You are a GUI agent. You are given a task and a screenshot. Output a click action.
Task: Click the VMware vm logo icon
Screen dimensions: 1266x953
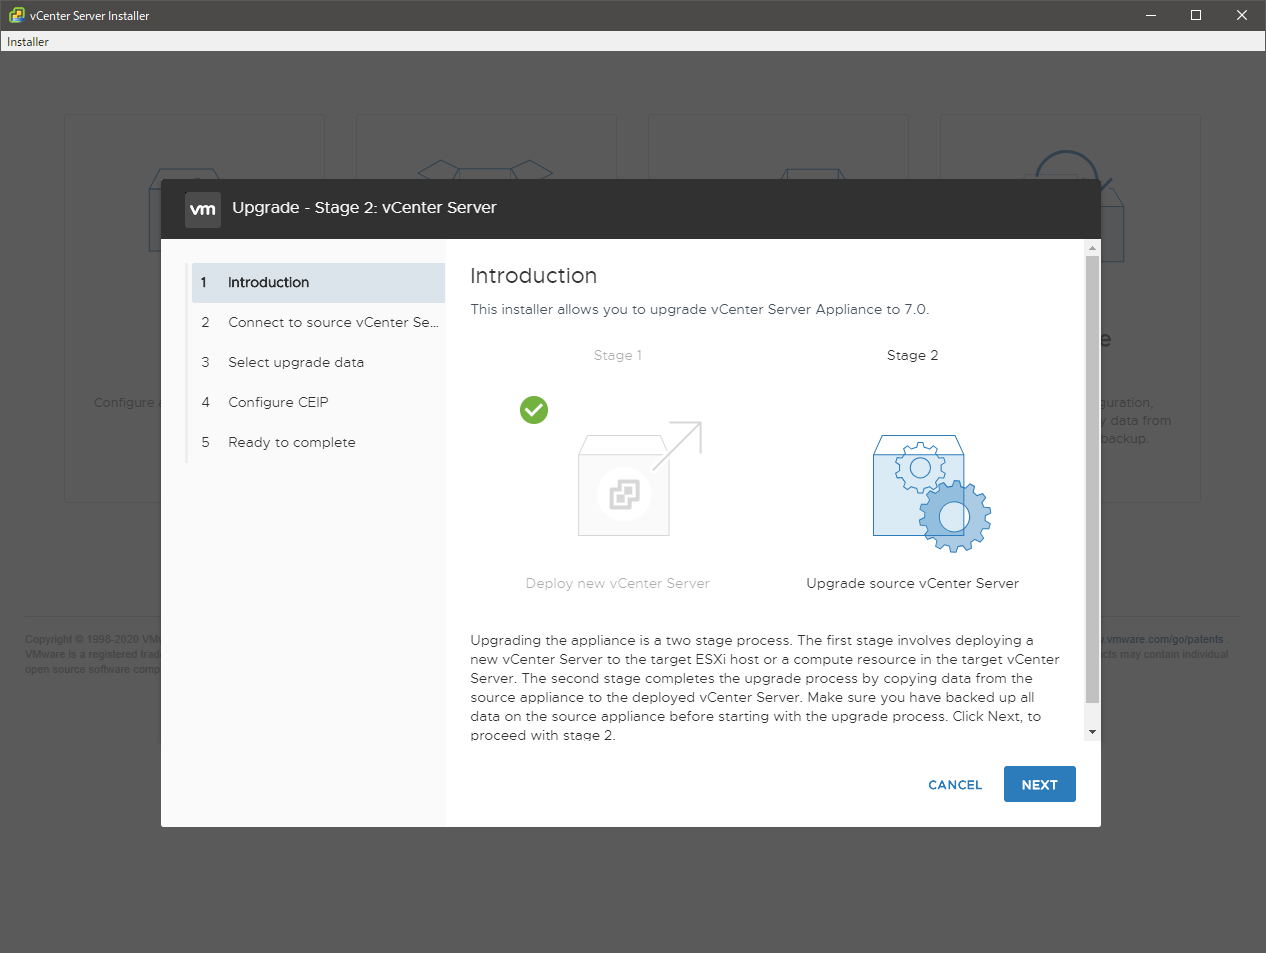click(203, 209)
